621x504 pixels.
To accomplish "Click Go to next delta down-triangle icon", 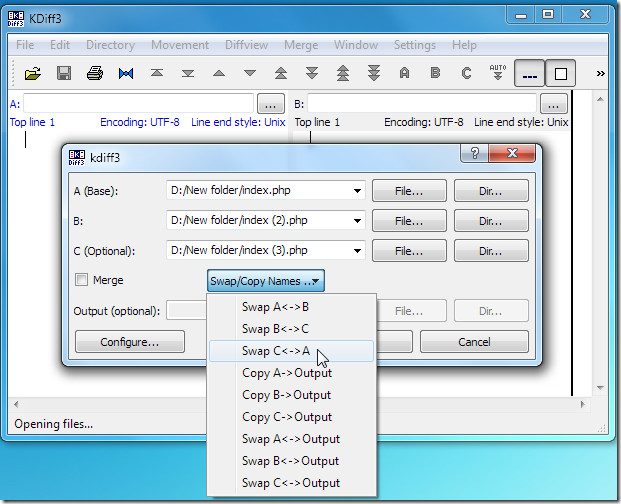I will (x=250, y=73).
